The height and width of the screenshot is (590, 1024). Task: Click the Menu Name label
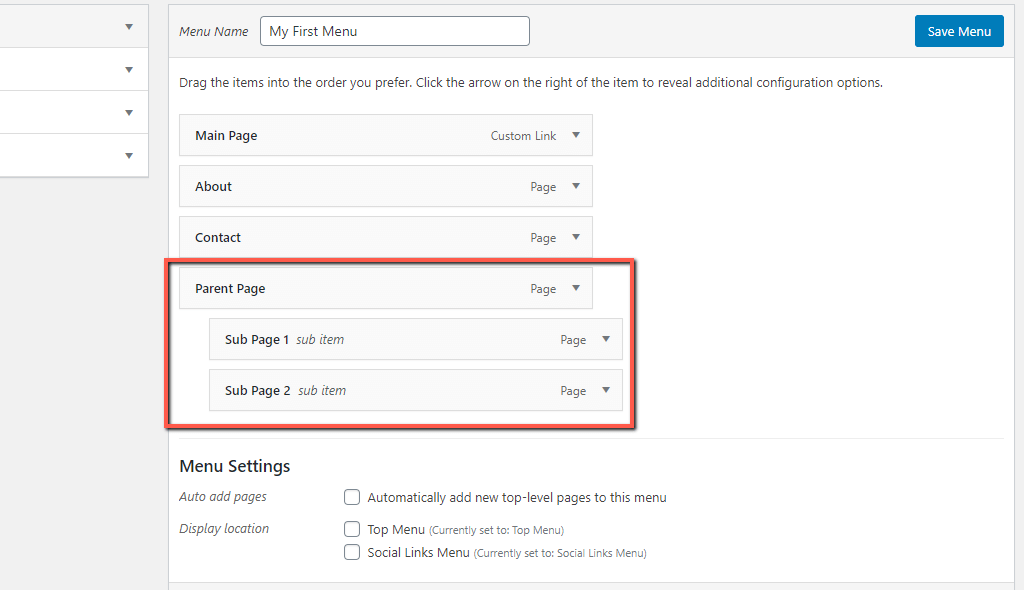pyautogui.click(x=214, y=31)
